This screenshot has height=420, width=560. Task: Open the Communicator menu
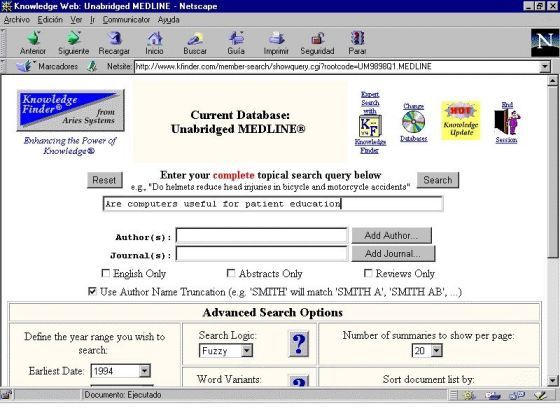(x=126, y=20)
